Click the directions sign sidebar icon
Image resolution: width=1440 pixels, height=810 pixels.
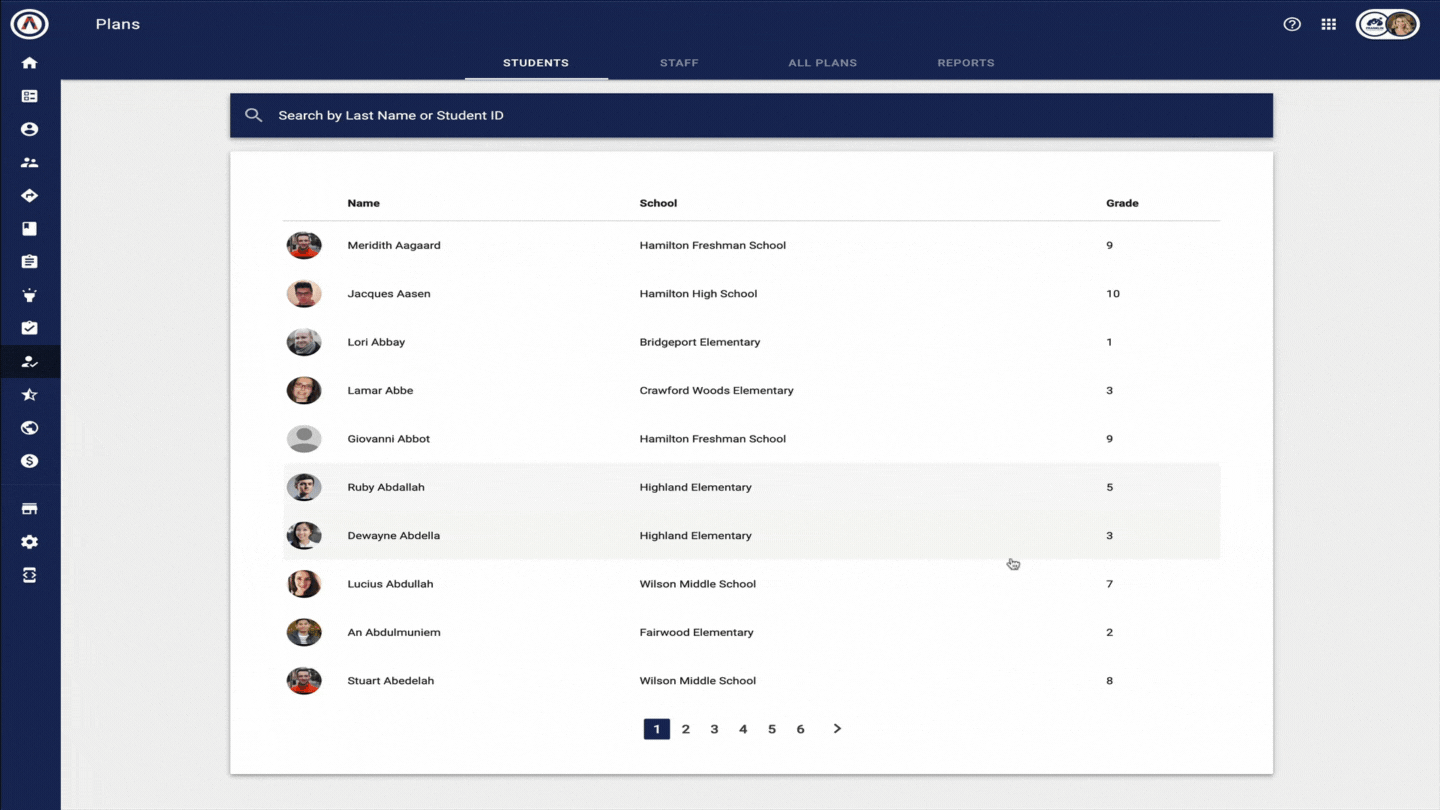(29, 196)
